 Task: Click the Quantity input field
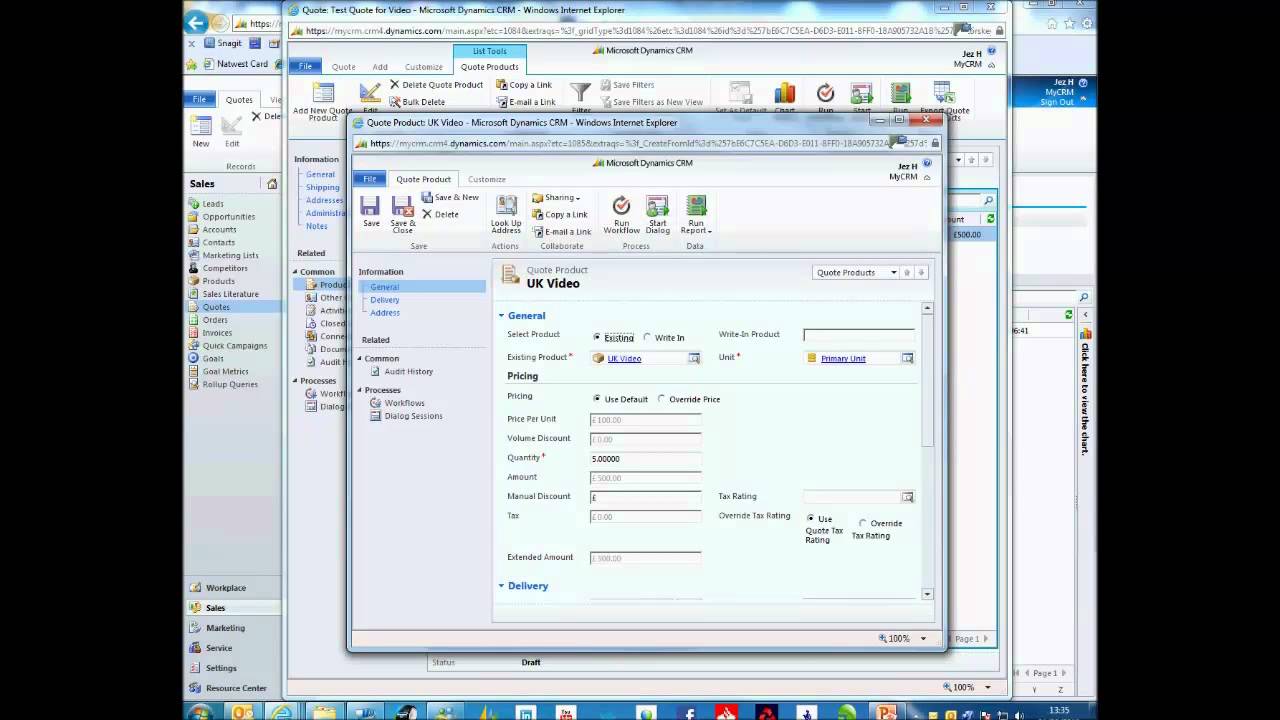(645, 459)
